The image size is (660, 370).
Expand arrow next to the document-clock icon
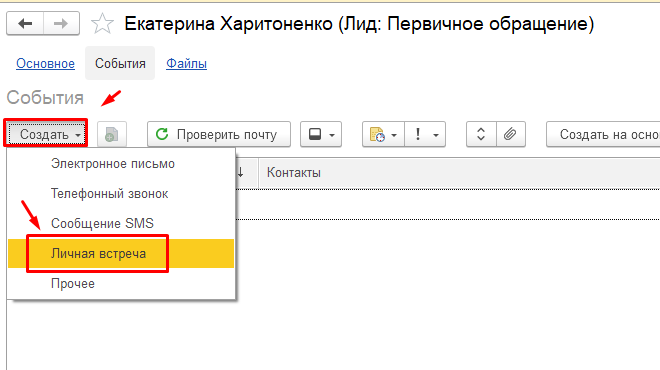(x=394, y=135)
